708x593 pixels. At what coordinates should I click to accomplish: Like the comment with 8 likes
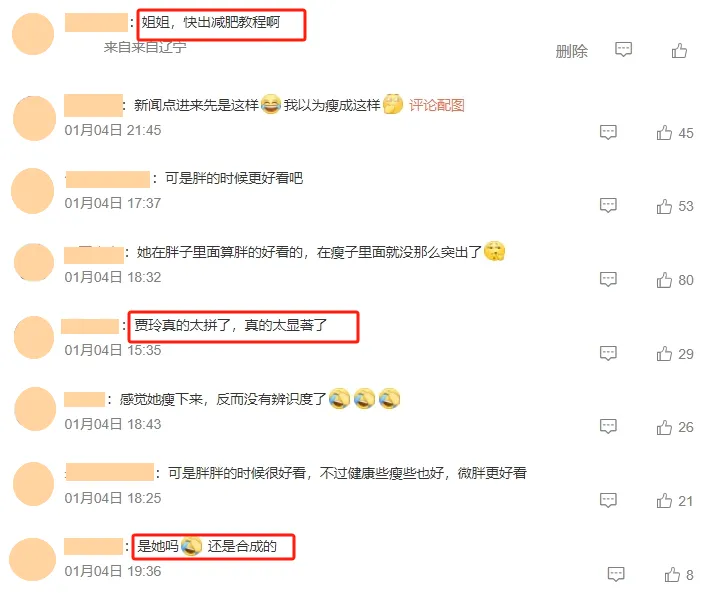click(672, 574)
